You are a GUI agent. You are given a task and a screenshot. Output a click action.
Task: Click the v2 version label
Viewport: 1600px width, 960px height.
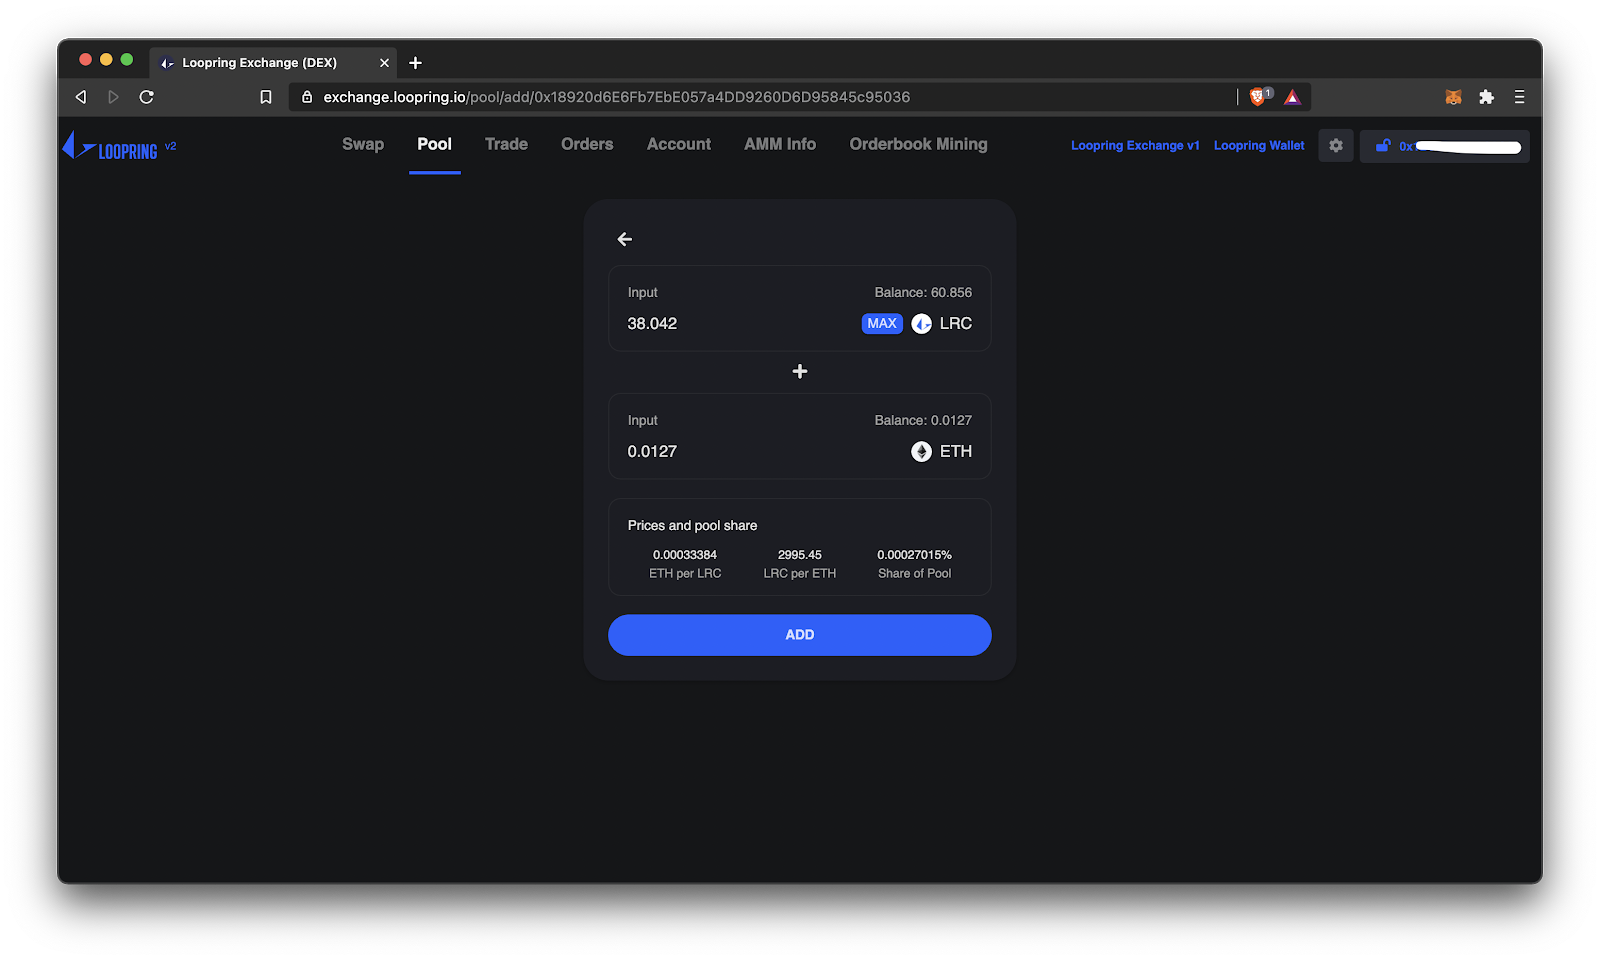click(x=171, y=146)
